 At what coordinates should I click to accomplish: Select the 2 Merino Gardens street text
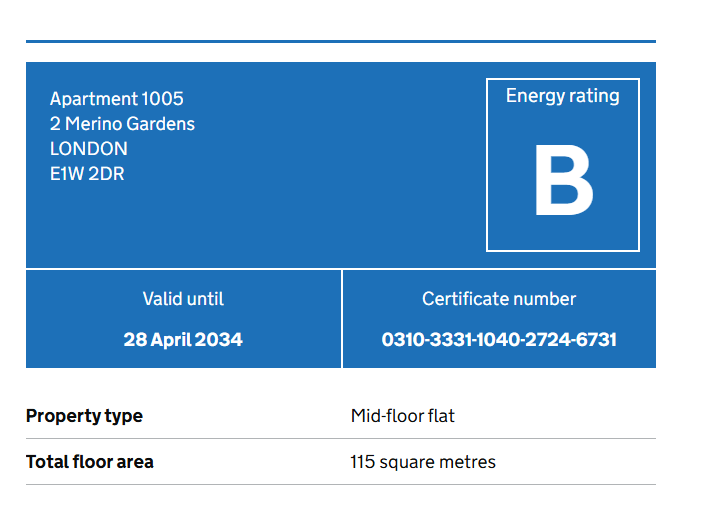[122, 124]
